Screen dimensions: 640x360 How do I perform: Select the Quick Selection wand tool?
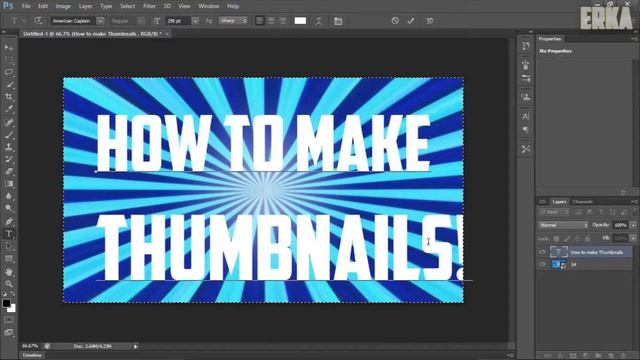point(9,85)
